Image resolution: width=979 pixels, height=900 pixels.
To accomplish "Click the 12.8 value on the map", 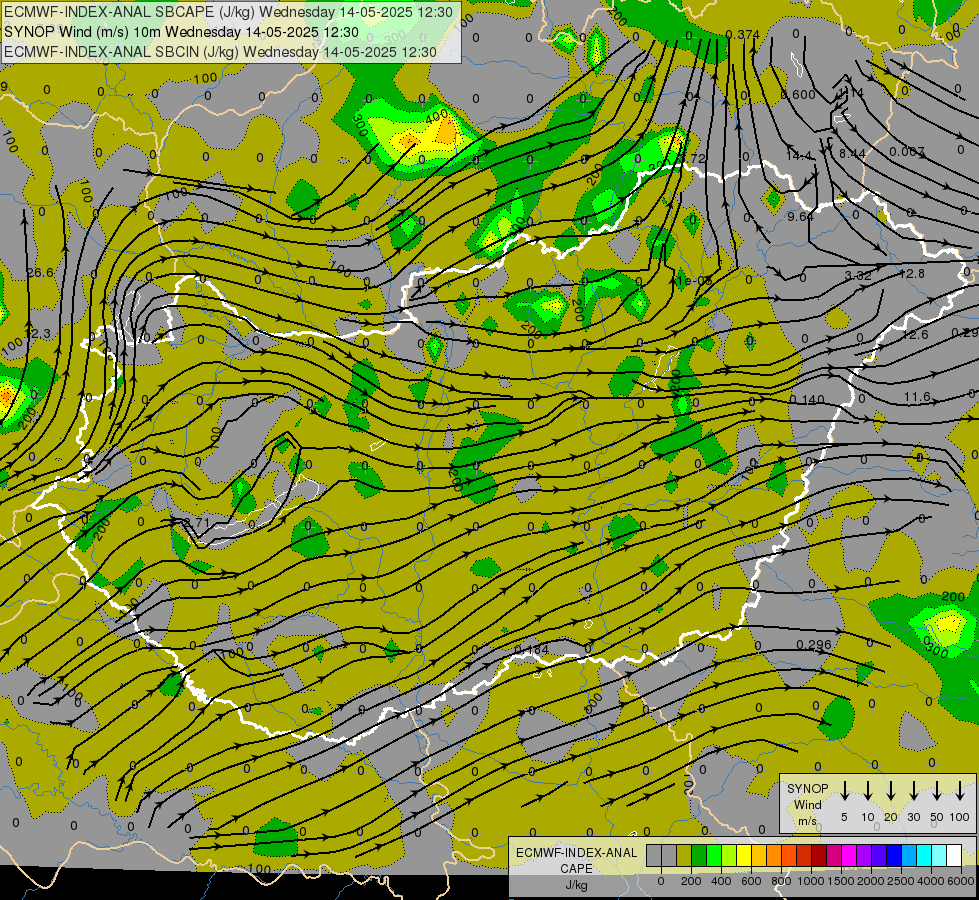I will 912,274.
